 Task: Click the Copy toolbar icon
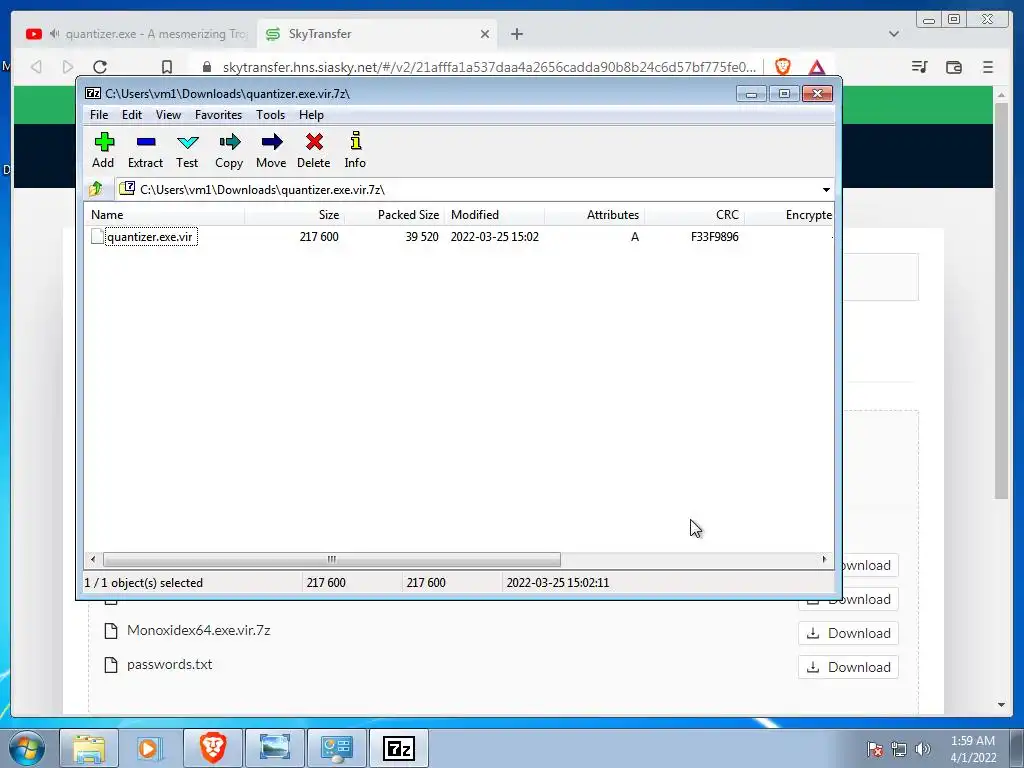[x=229, y=150]
